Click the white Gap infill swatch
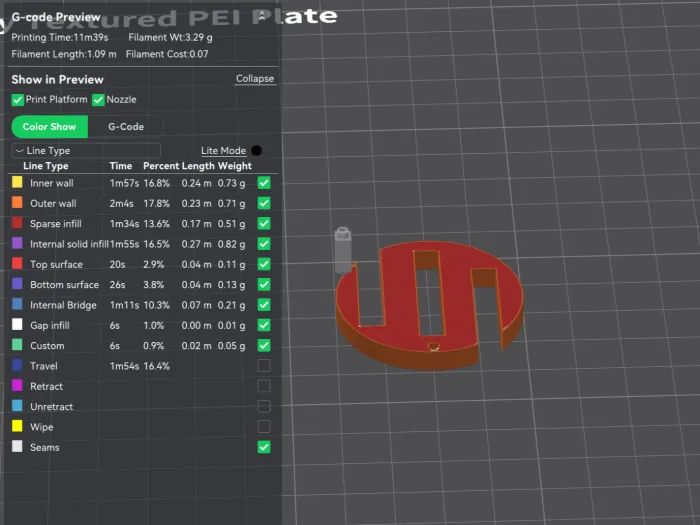The width and height of the screenshot is (700, 525). coord(17,325)
